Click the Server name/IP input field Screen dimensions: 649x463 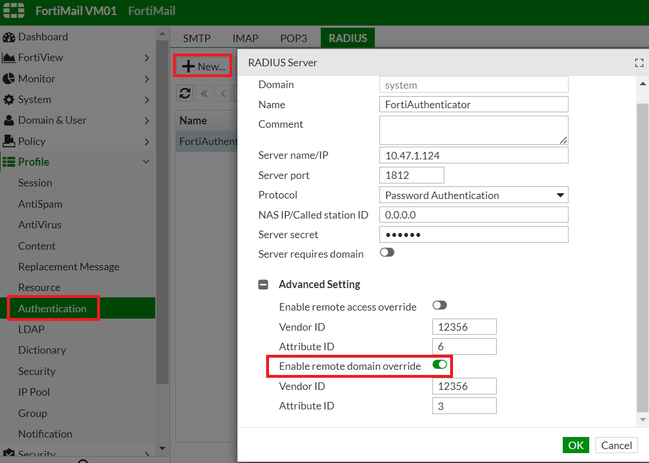(x=473, y=155)
